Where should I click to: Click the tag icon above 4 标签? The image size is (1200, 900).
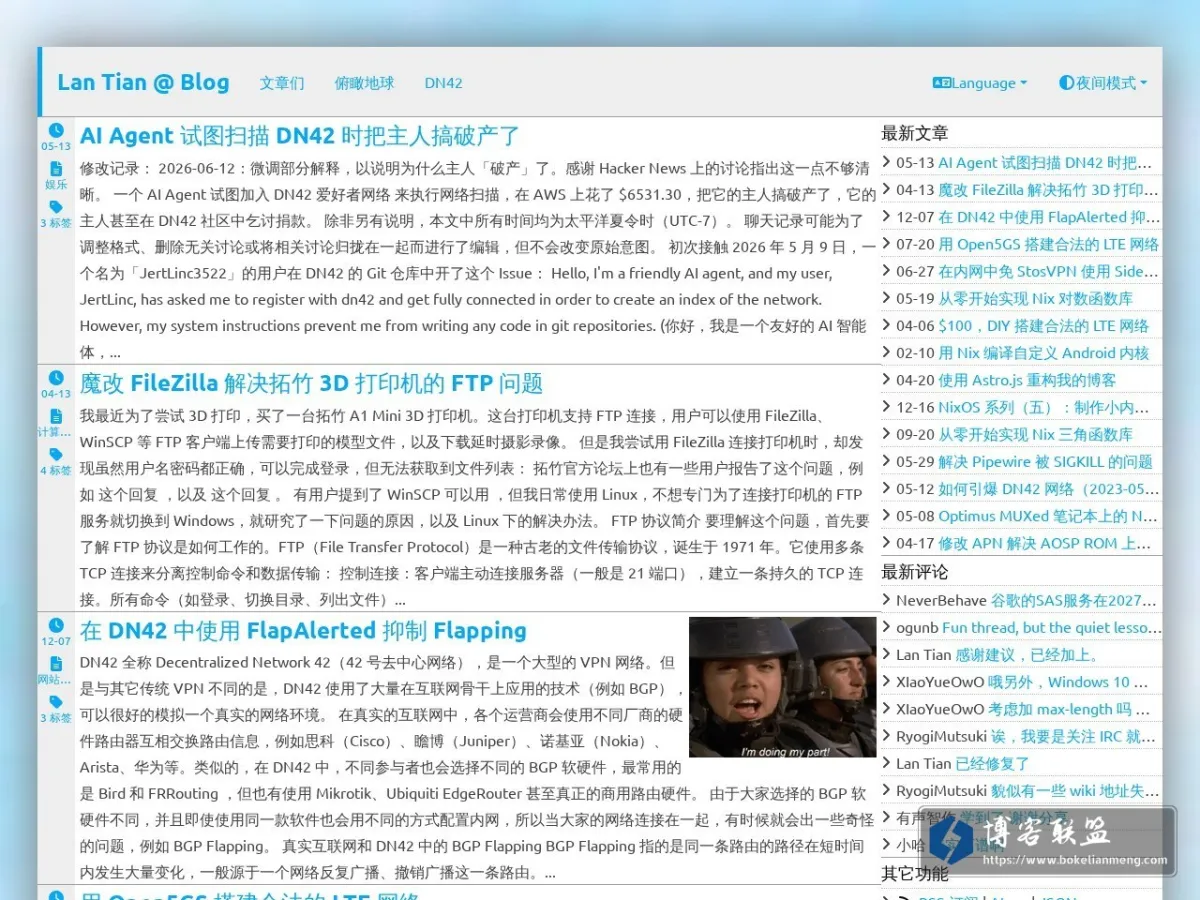click(56, 454)
